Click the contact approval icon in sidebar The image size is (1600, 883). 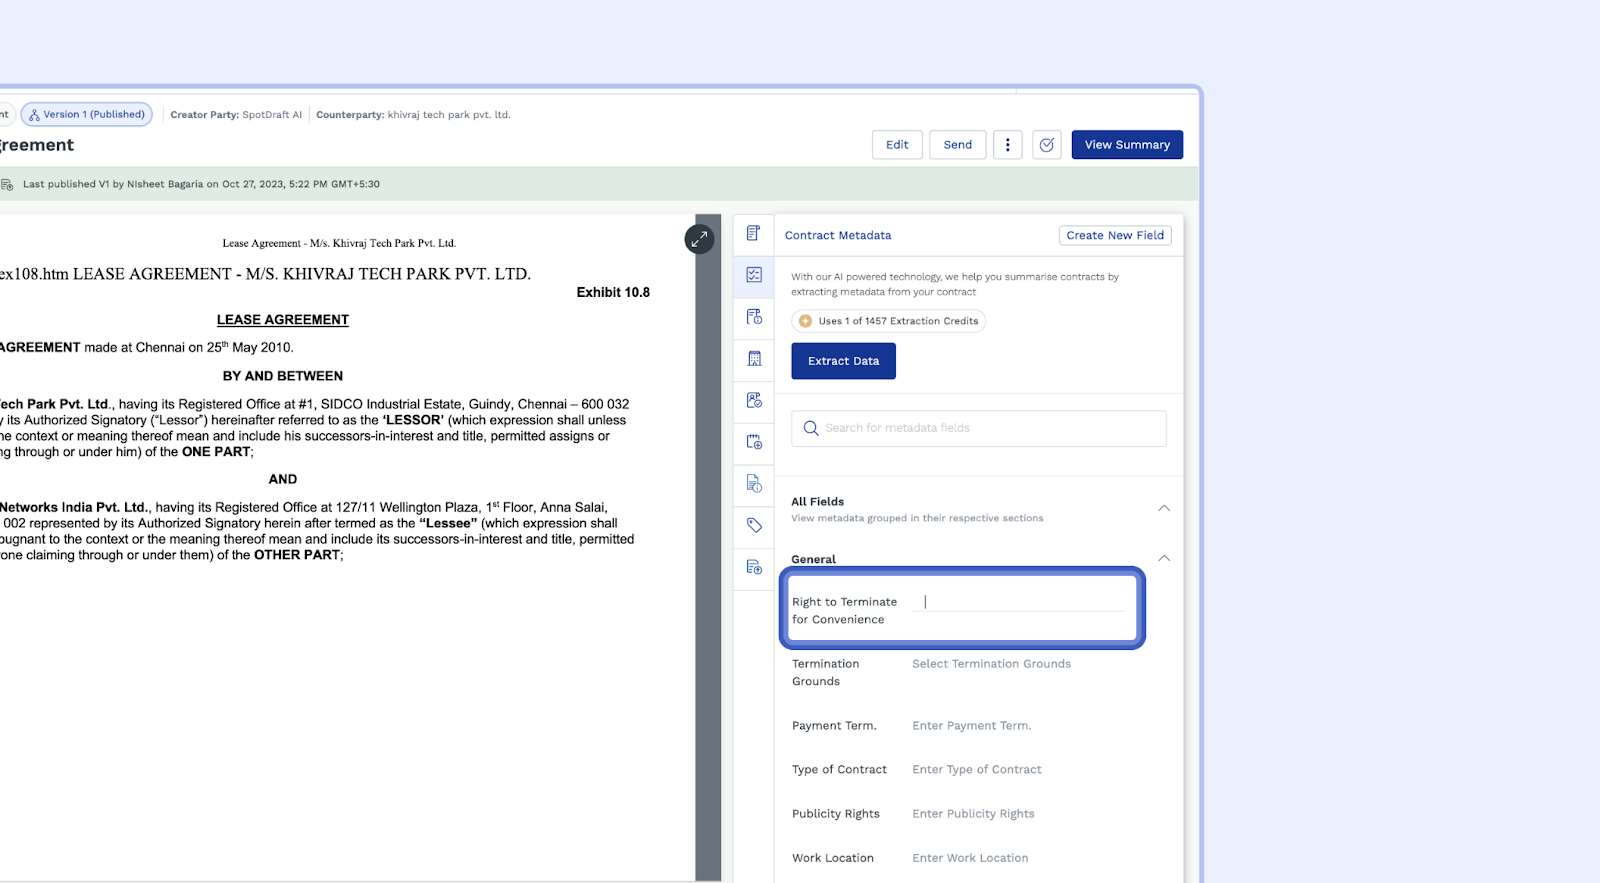[754, 400]
